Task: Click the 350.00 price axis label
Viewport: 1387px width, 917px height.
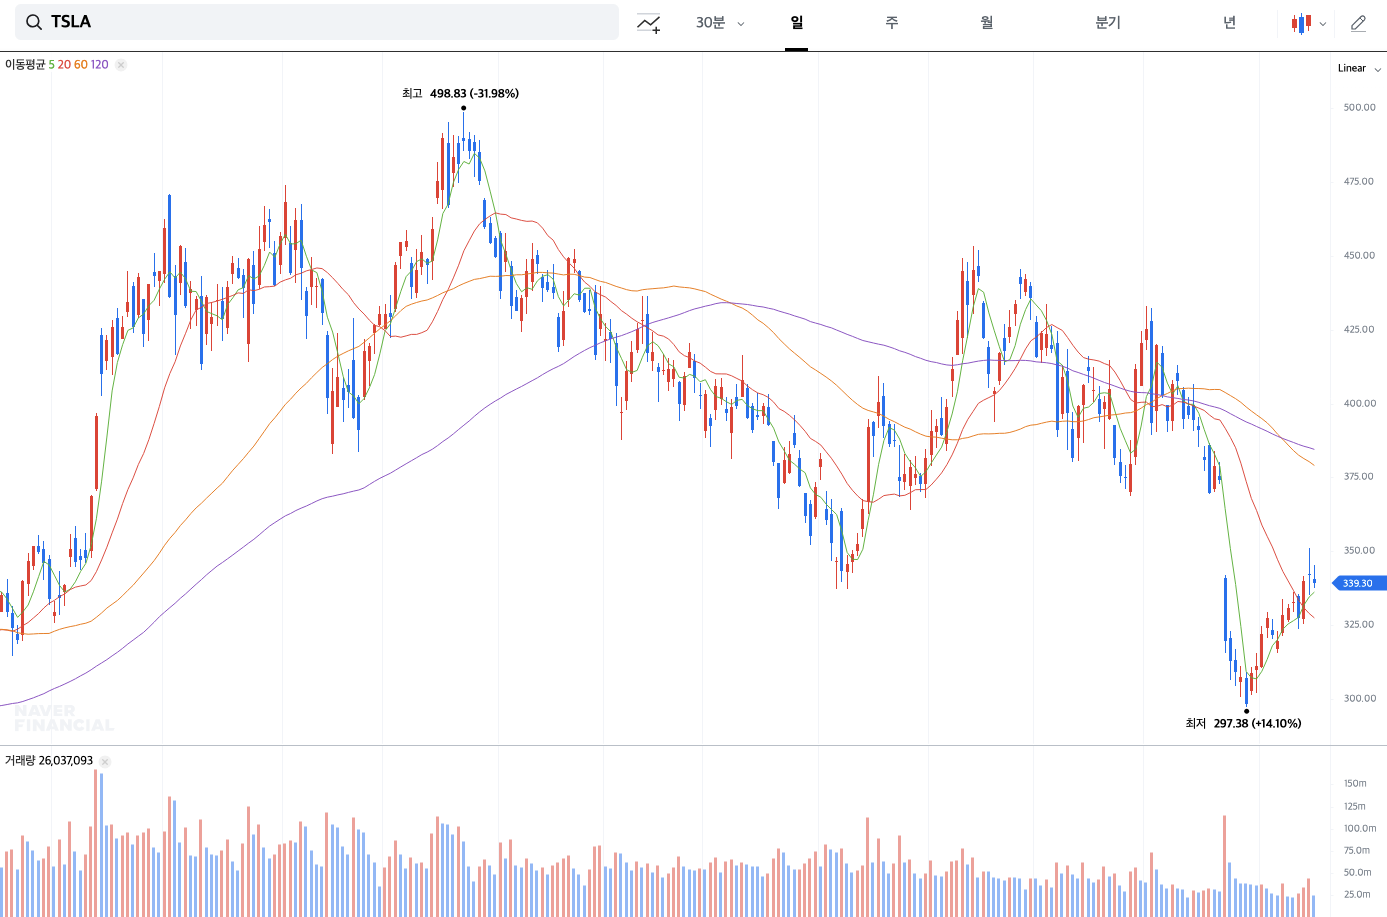Action: click(x=1360, y=550)
